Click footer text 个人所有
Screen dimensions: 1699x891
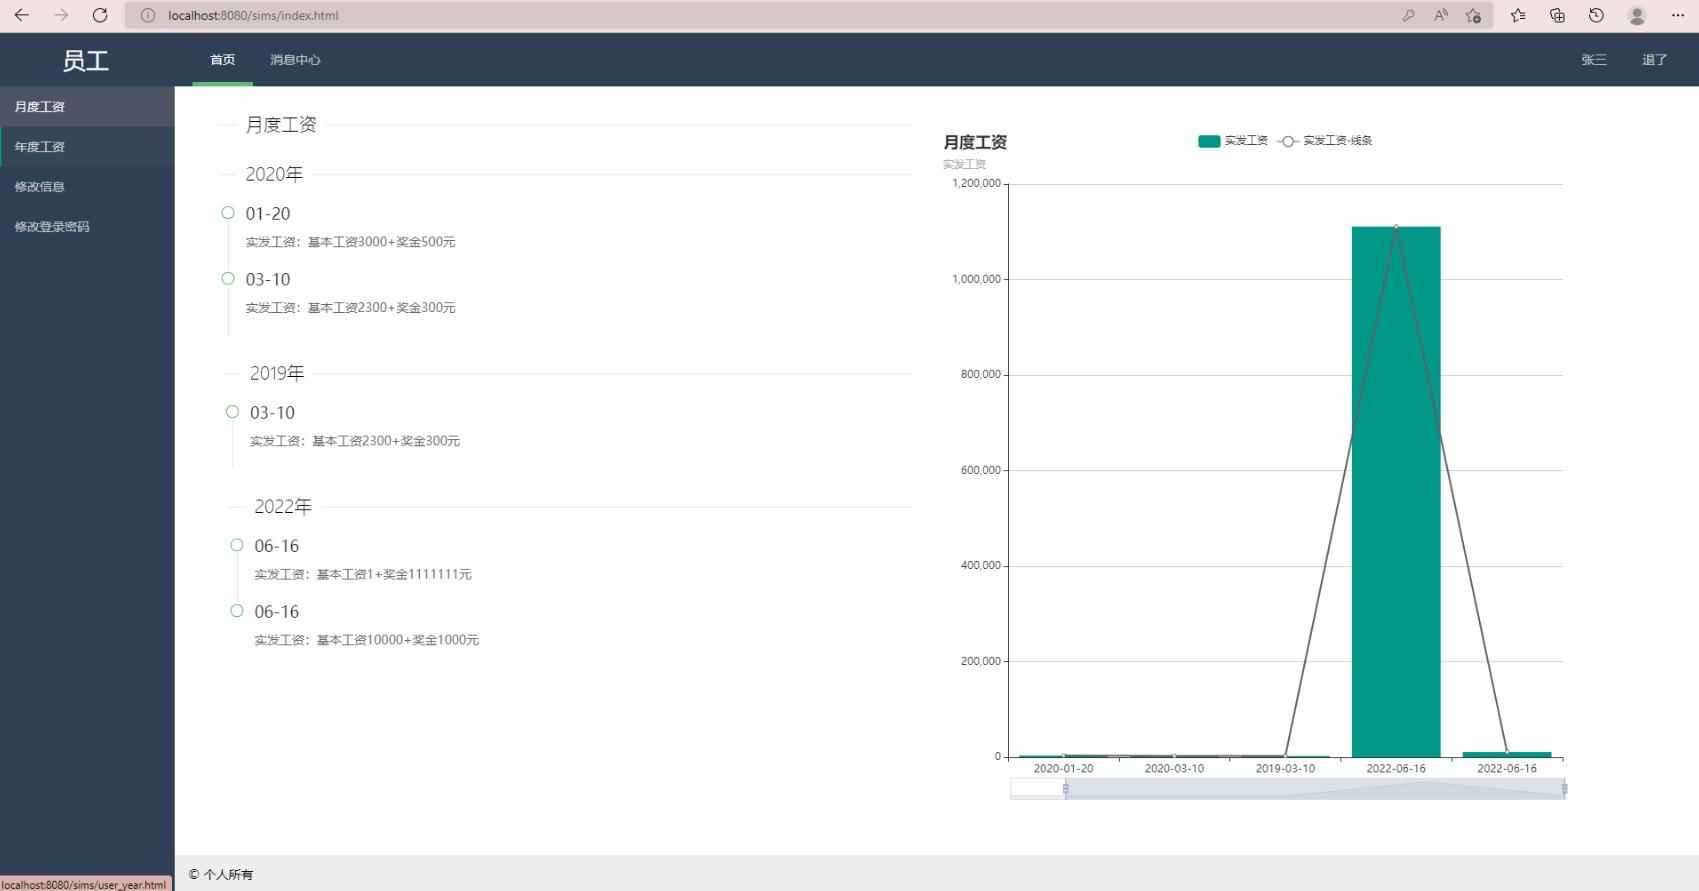tap(228, 875)
